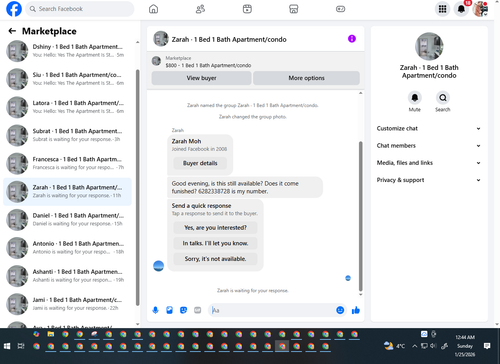Send quick reply 'Sorry, it's not available.'
500x364 pixels.
coord(215,259)
